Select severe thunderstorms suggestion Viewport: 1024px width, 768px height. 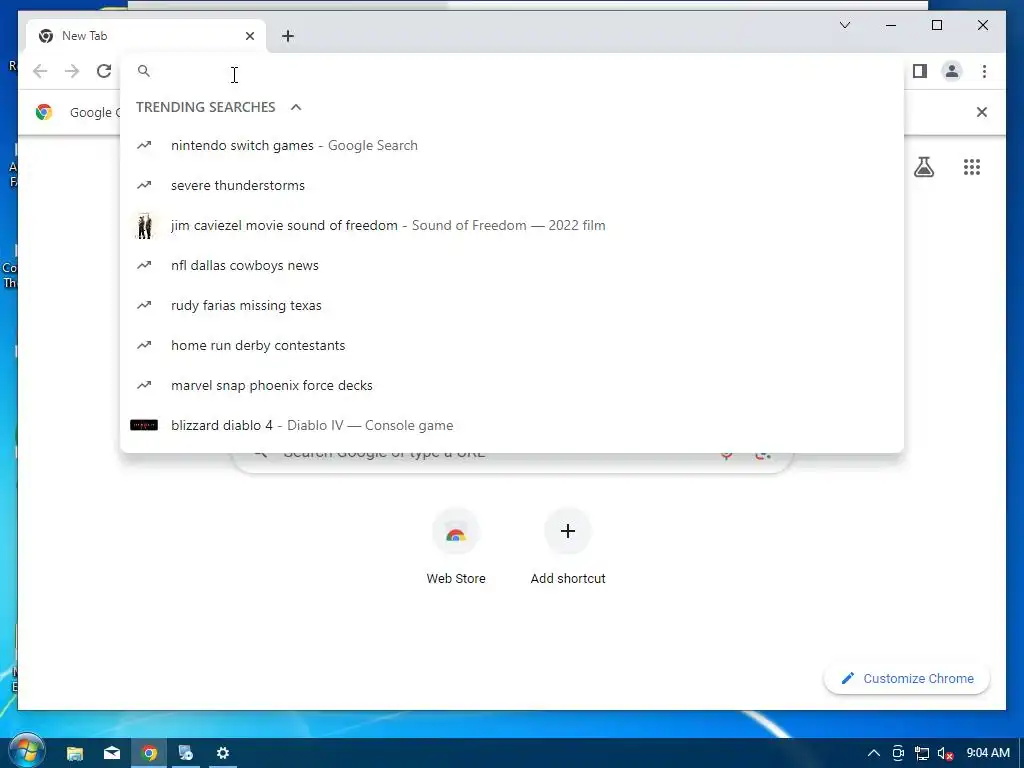coord(512,185)
